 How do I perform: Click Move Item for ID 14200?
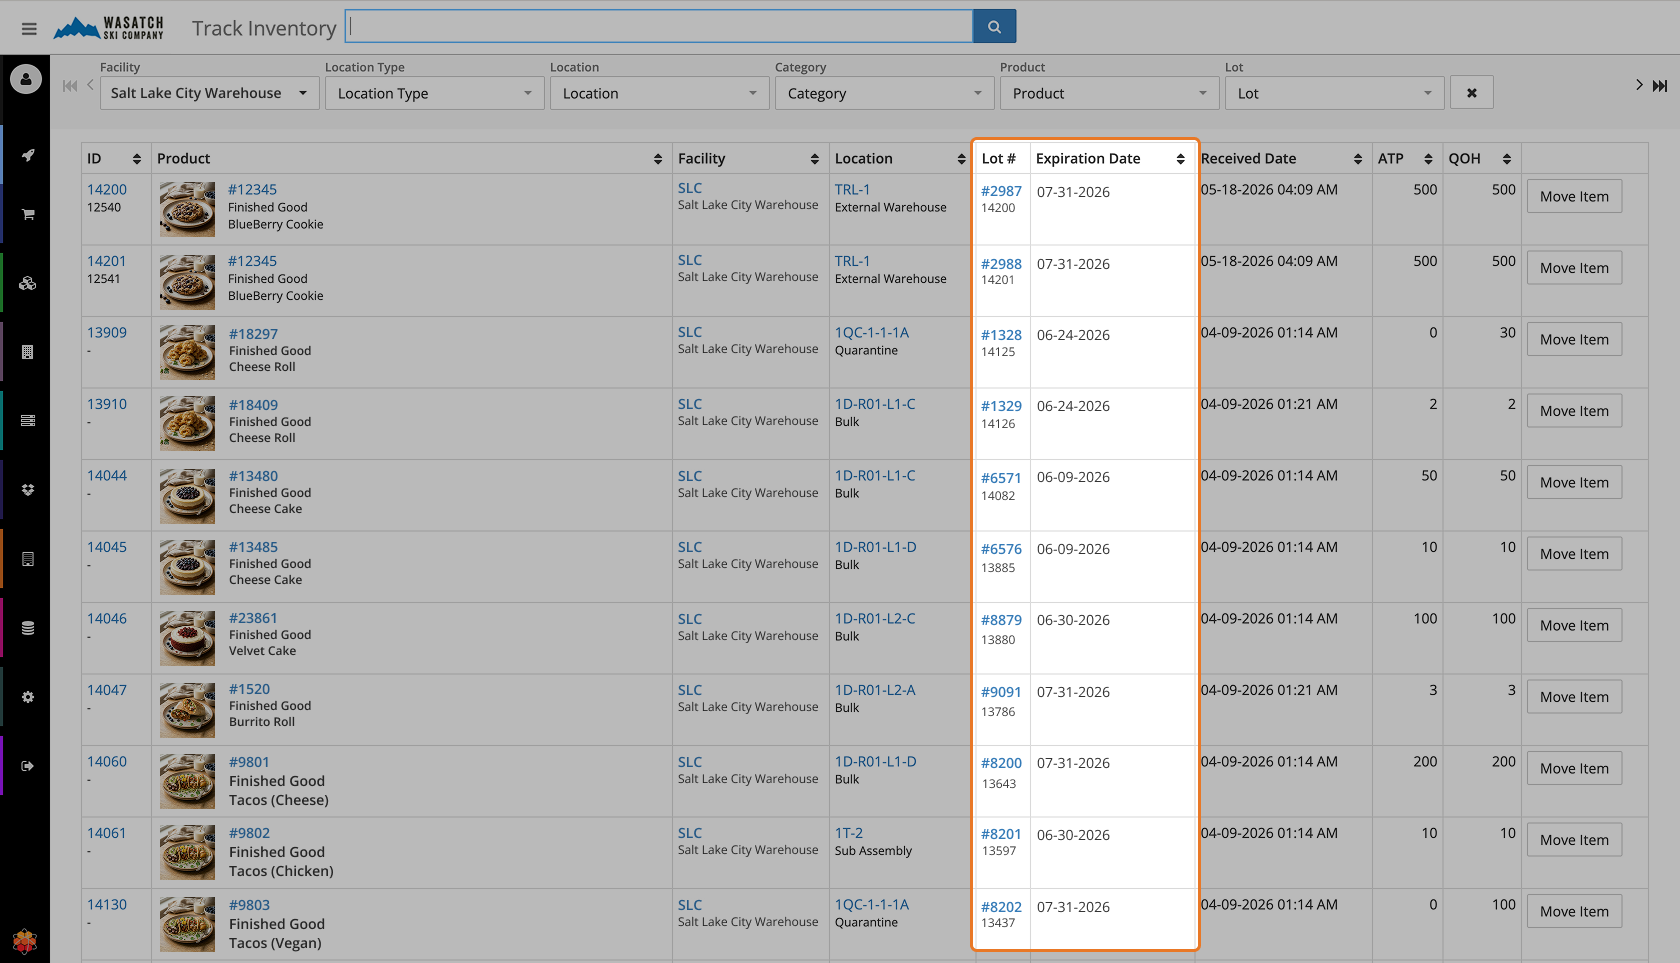point(1574,197)
